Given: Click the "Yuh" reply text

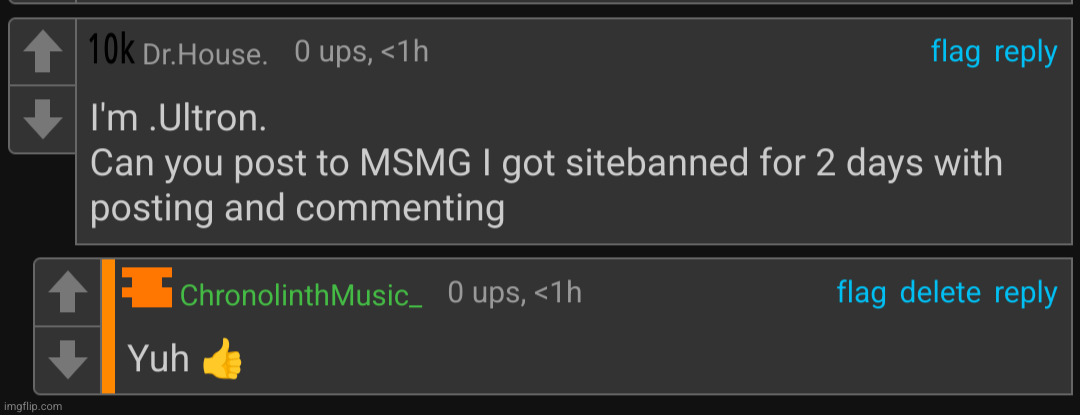Looking at the screenshot, I should pyautogui.click(x=158, y=359).
